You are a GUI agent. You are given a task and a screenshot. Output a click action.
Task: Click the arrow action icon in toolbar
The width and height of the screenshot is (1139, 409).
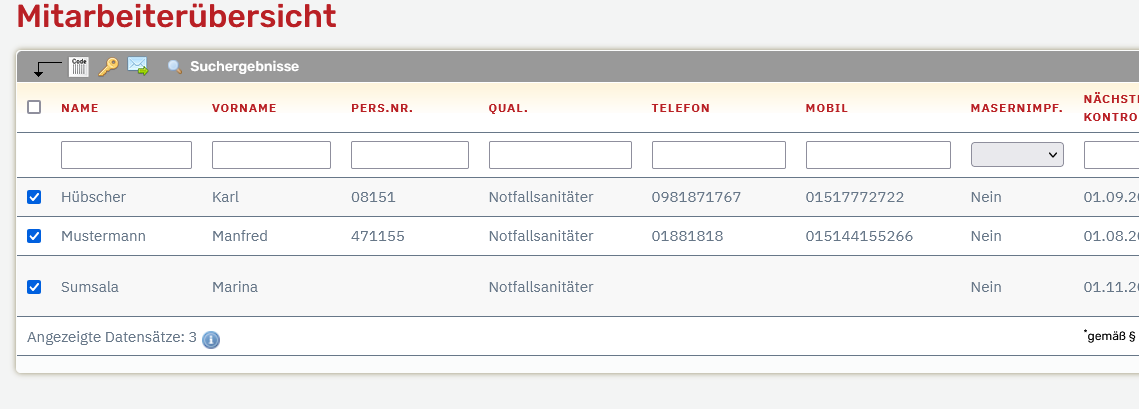pos(48,68)
